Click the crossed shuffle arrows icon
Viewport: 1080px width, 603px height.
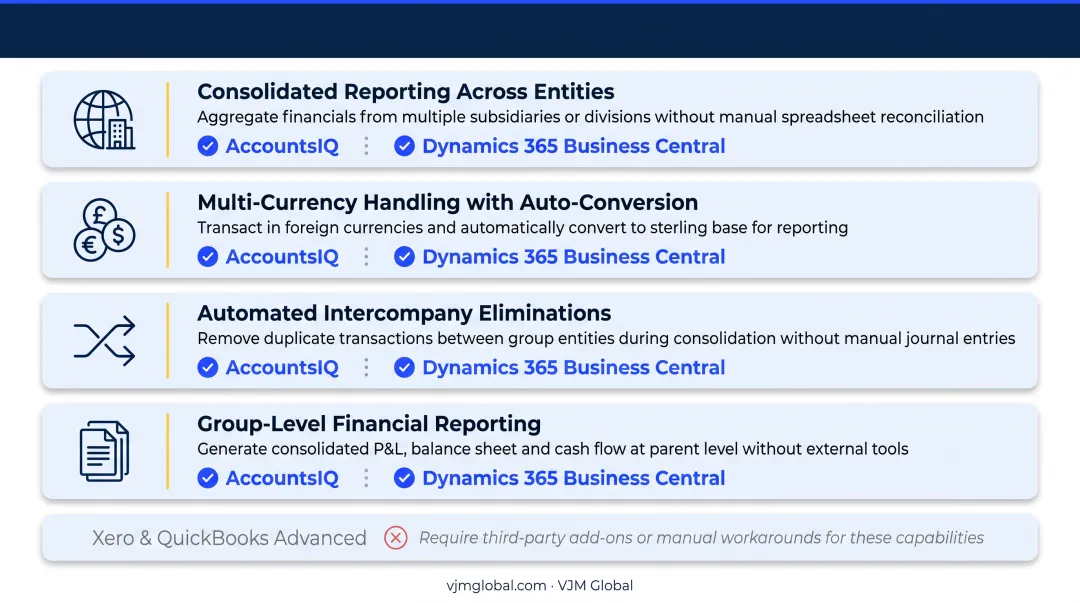click(x=105, y=340)
